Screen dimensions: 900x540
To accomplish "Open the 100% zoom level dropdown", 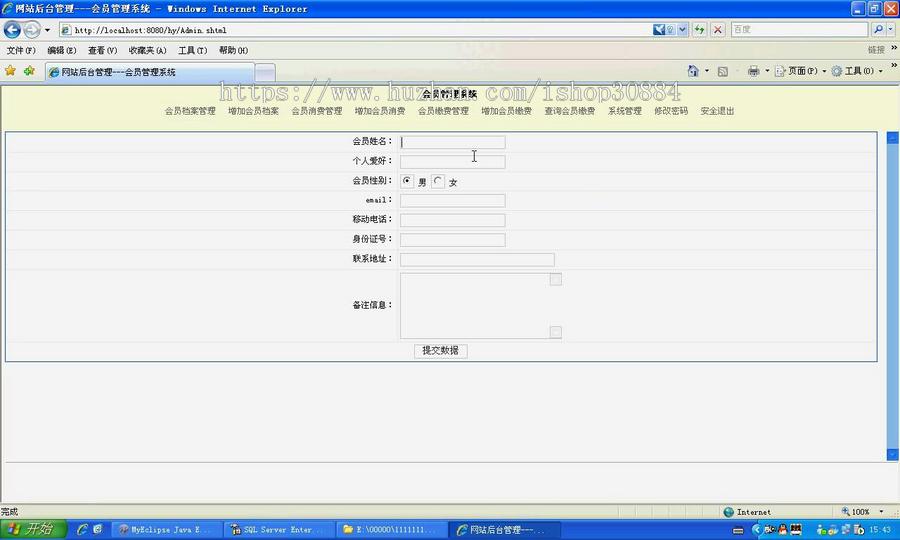I will click(880, 511).
